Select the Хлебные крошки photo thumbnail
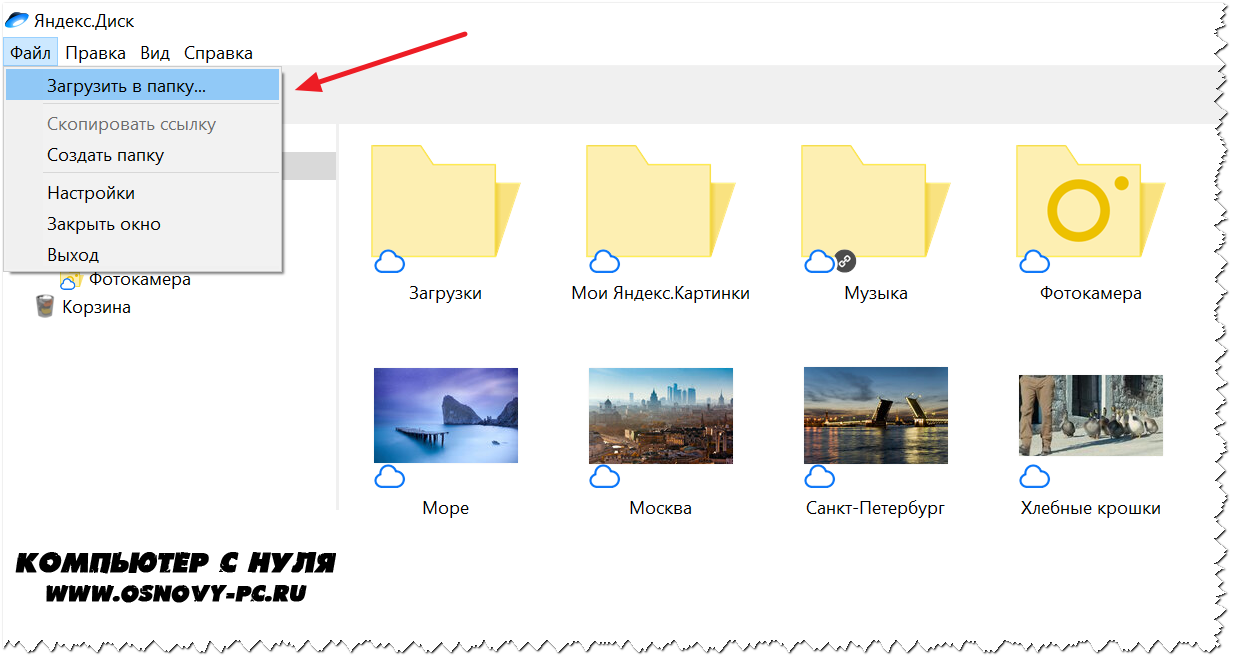 [1090, 415]
